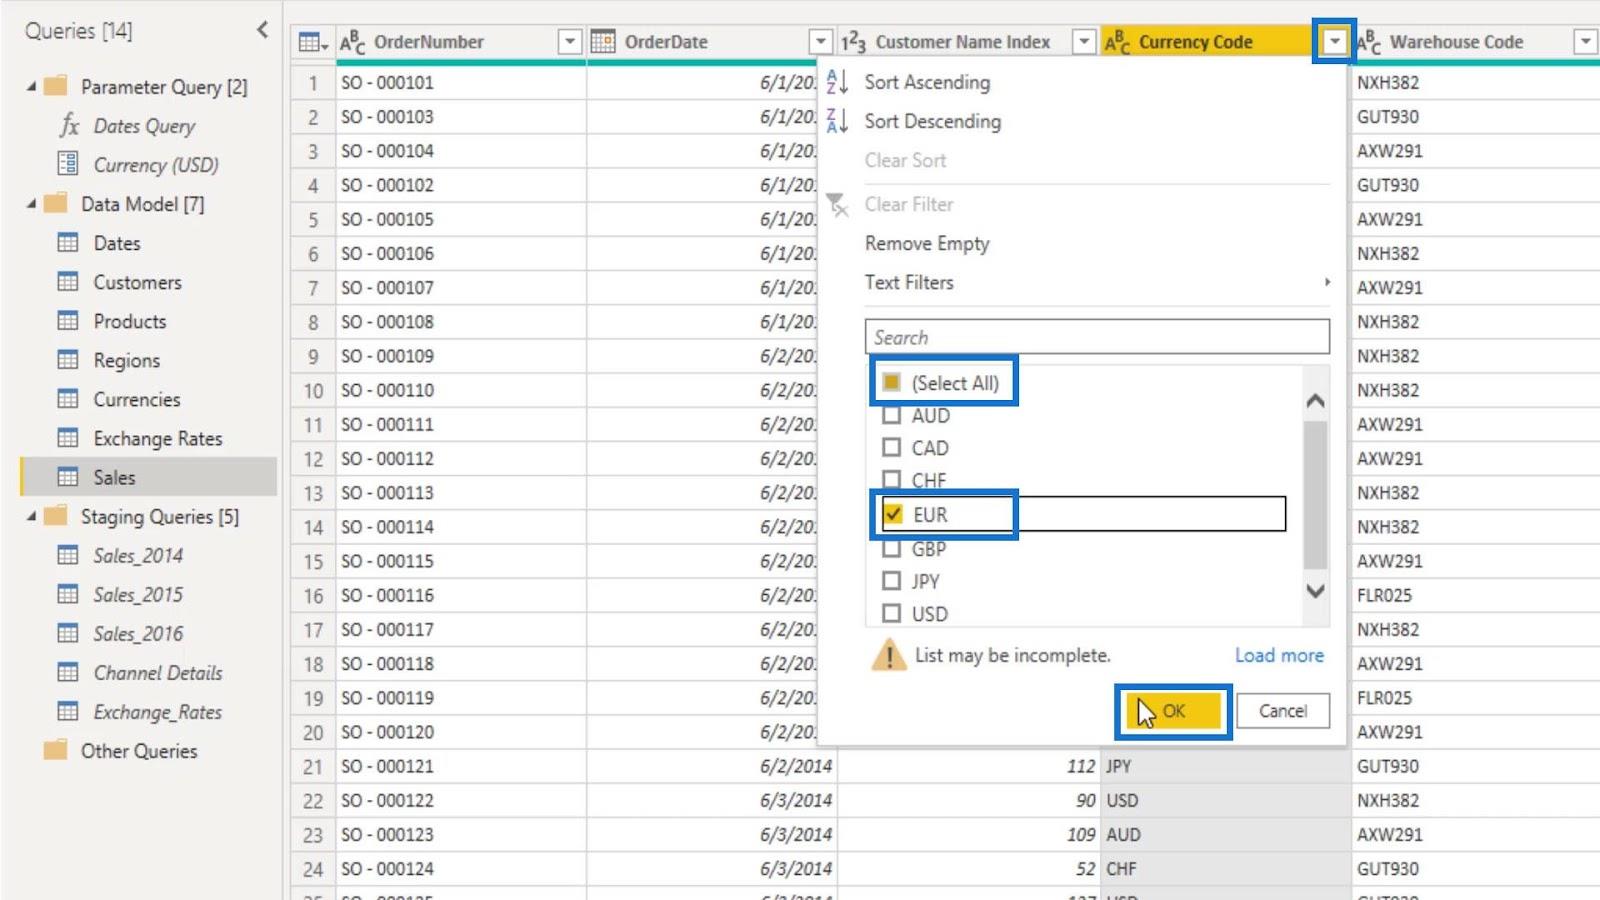Click the Search box in the filter
This screenshot has height=900, width=1600.
(1097, 337)
